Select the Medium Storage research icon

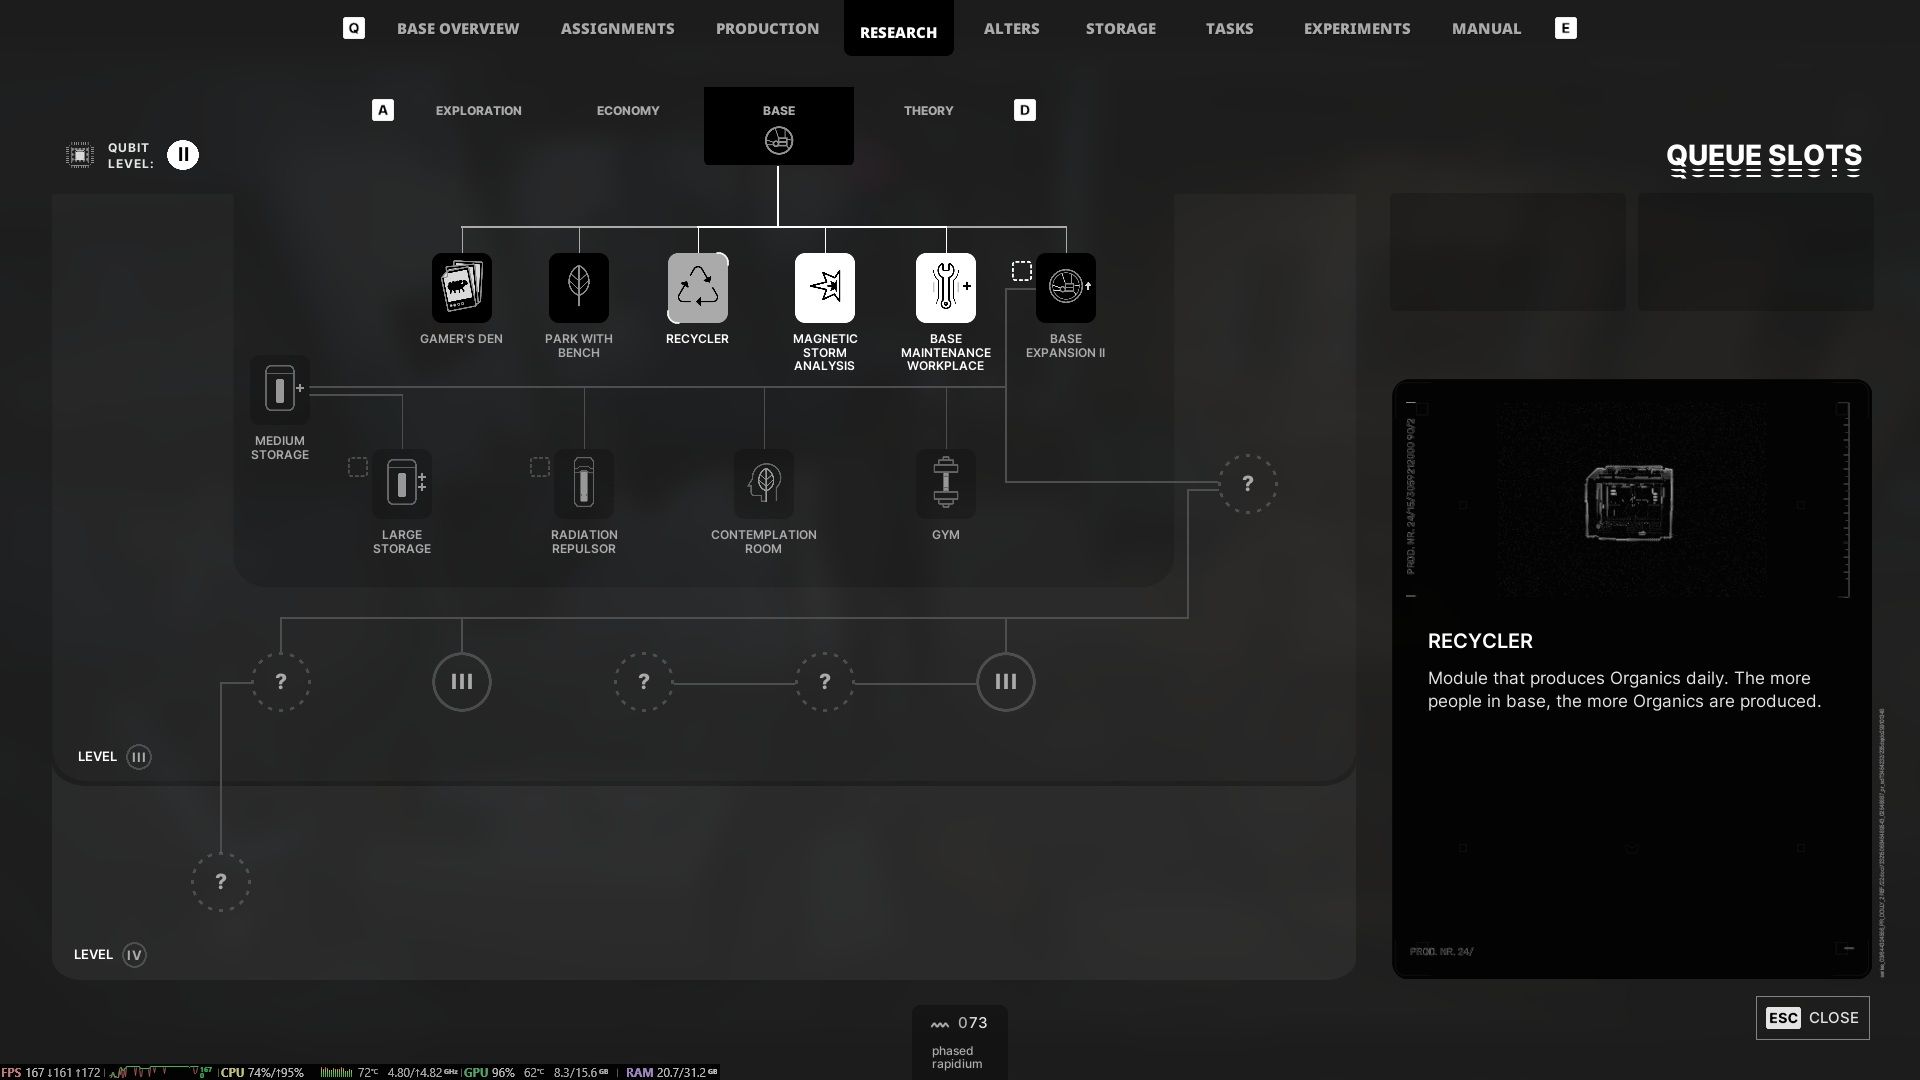click(279, 389)
